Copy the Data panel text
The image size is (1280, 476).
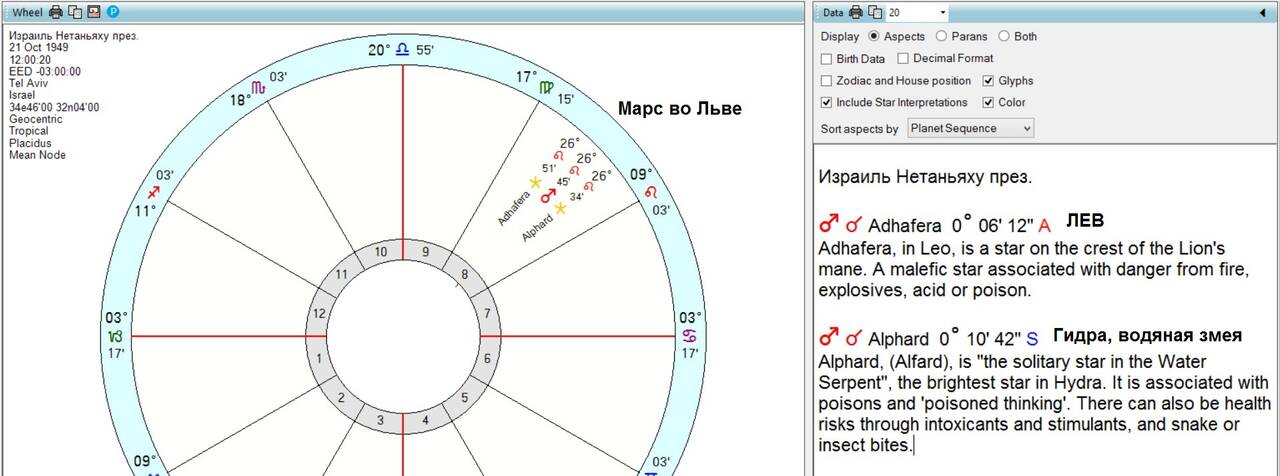[875, 12]
